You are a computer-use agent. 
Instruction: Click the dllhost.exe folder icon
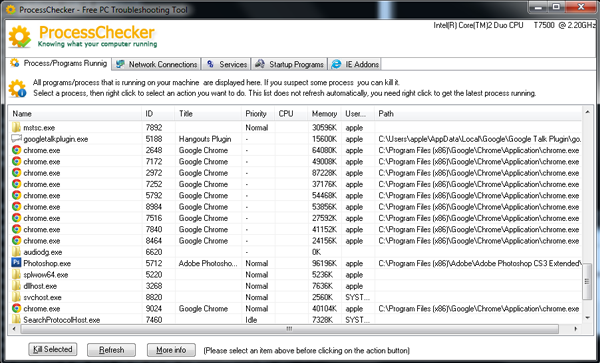point(16,285)
